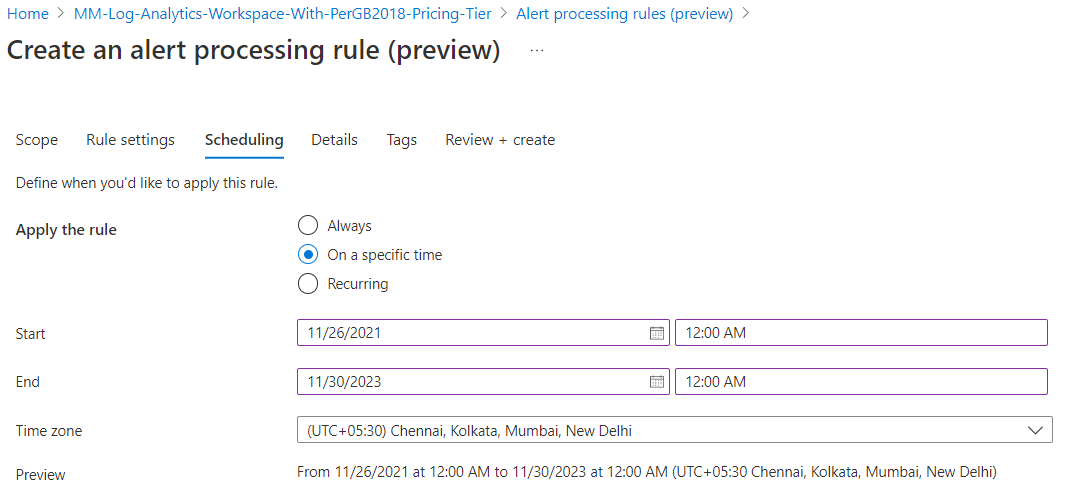Image resolution: width=1067 pixels, height=493 pixels.
Task: Expand the Time zone dropdown
Action: click(674, 430)
